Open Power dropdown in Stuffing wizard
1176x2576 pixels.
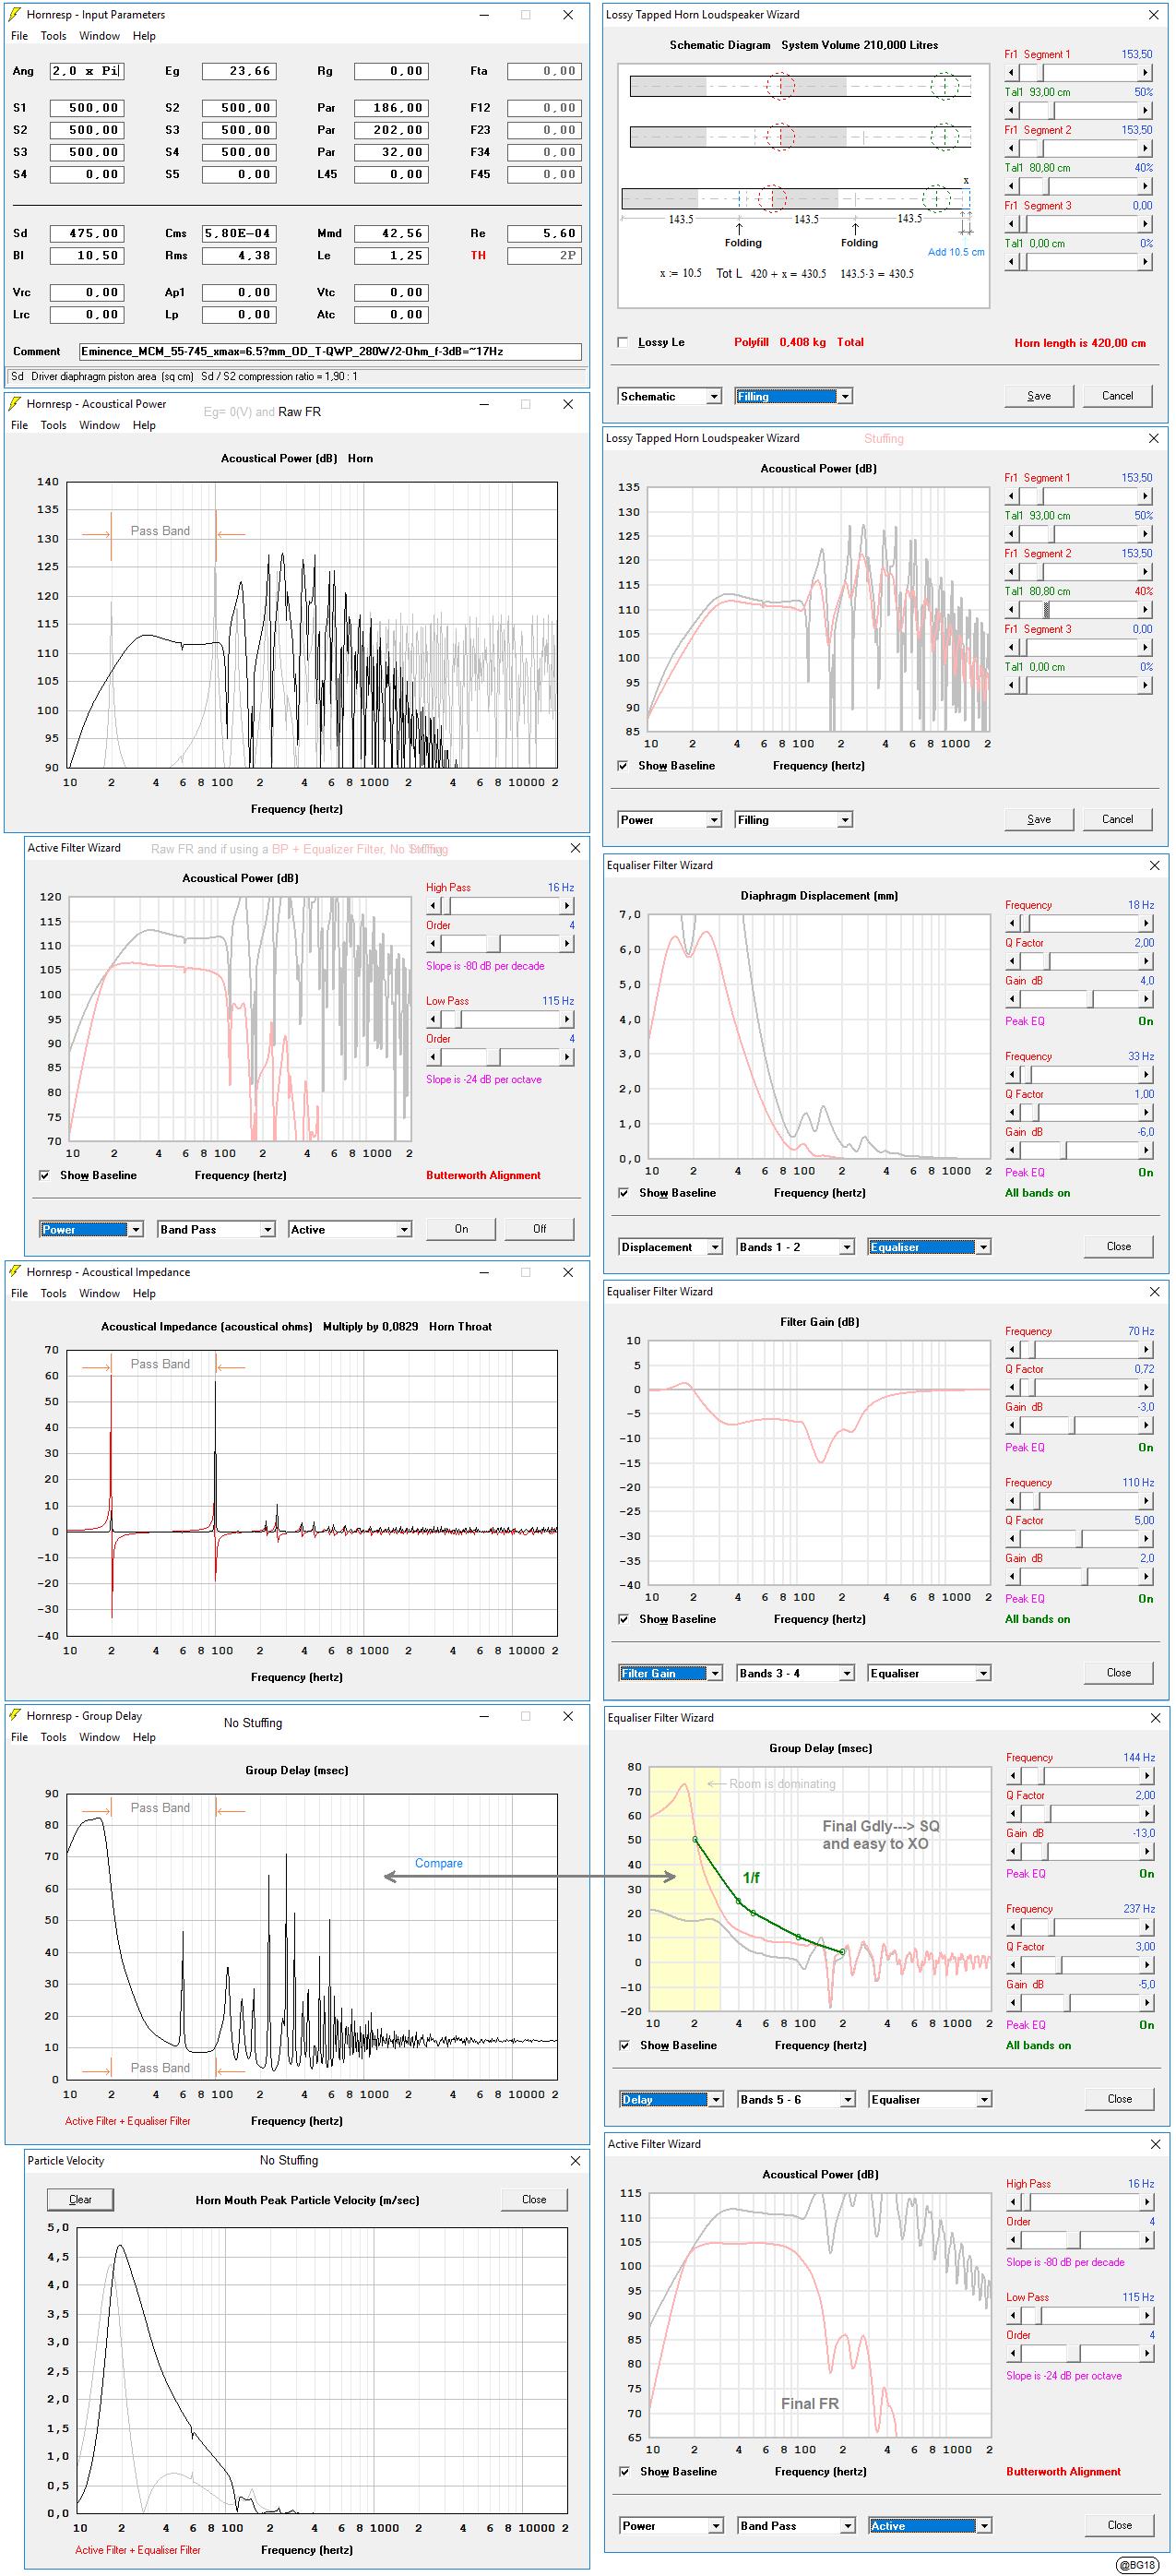[669, 820]
